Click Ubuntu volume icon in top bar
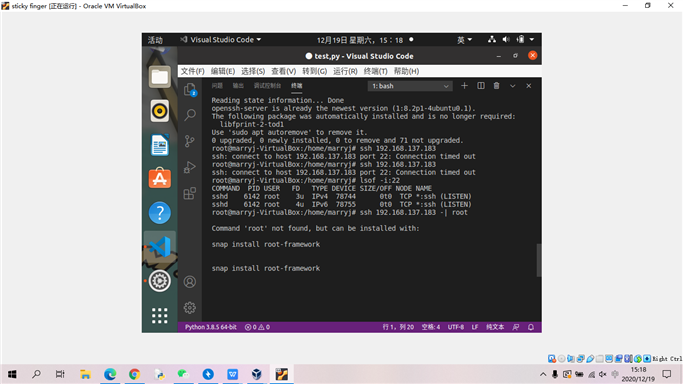Viewport: 683px width, 384px height. coord(506,40)
